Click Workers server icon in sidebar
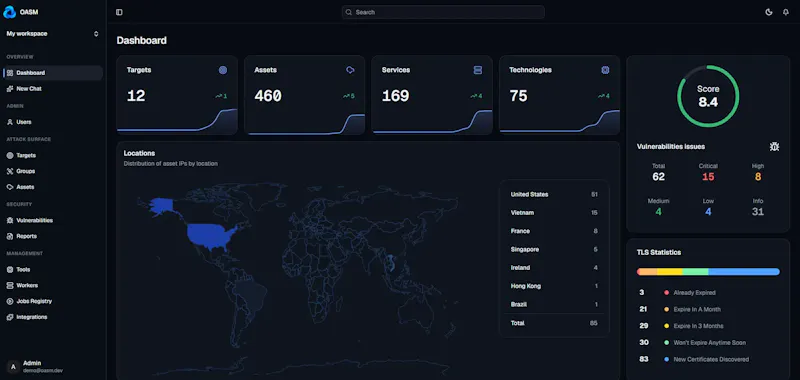The width and height of the screenshot is (800, 380). click(x=10, y=285)
